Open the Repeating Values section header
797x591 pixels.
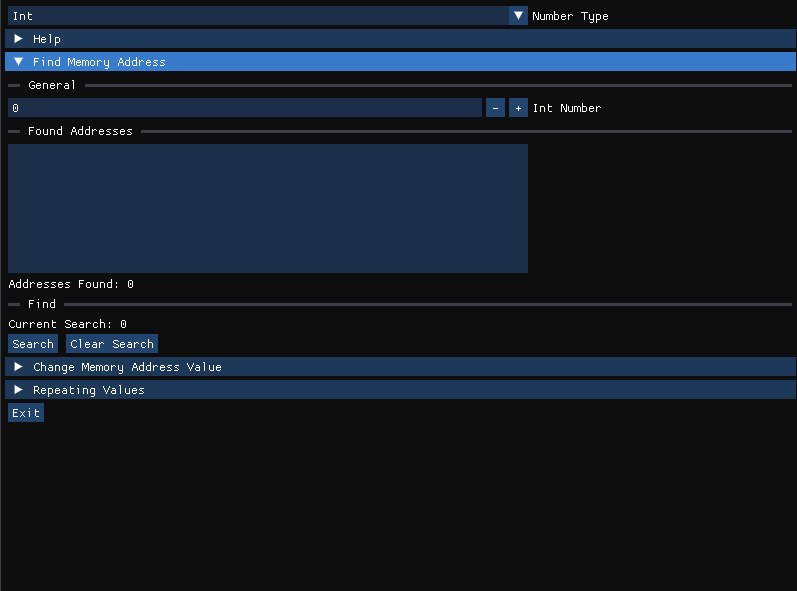click(x=89, y=390)
